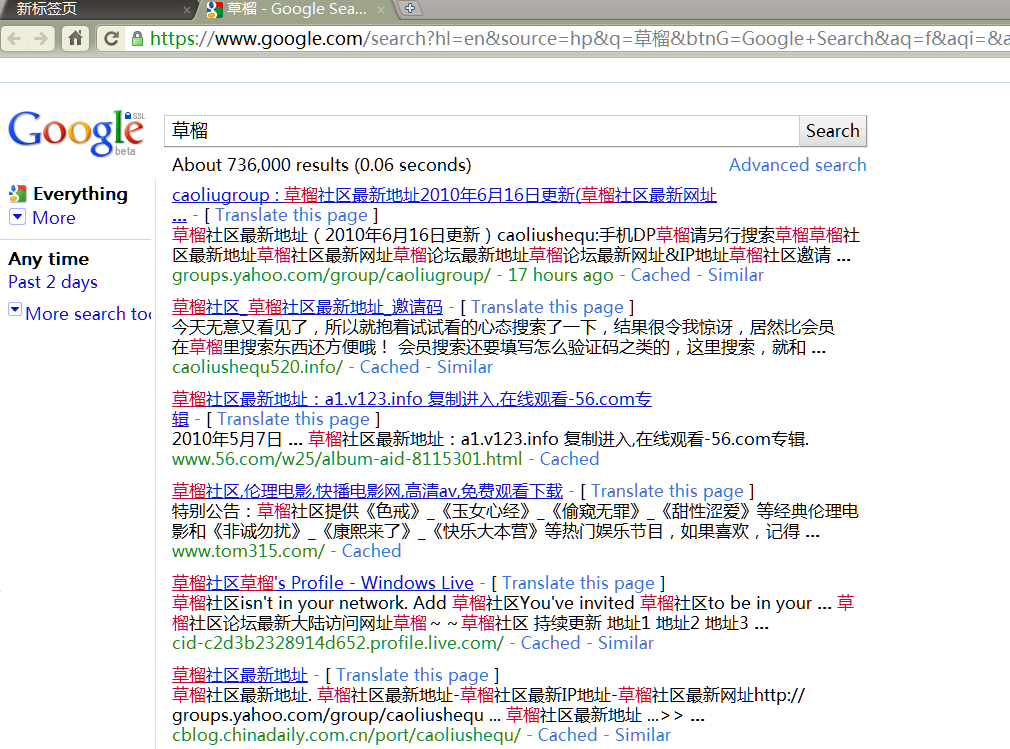Viewport: 1010px width, 749px height.
Task: Click the Search button
Action: [x=833, y=131]
